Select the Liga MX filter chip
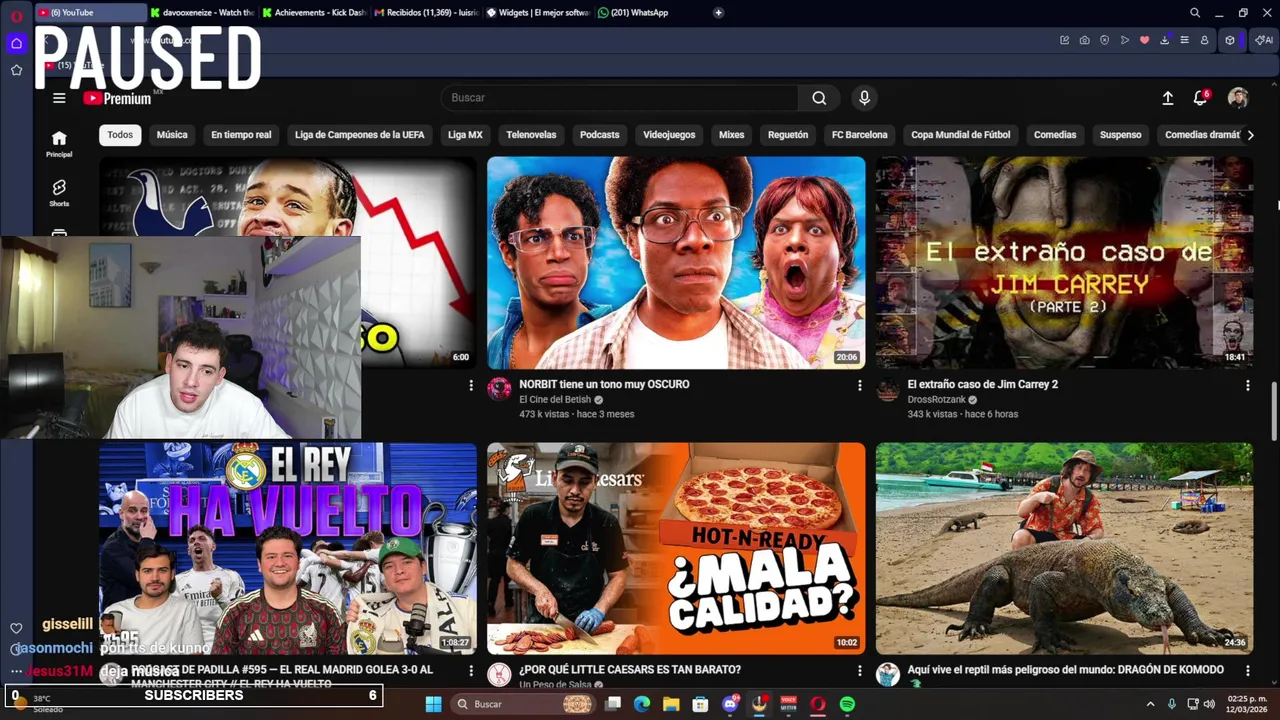Viewport: 1280px width, 720px height. point(465,135)
